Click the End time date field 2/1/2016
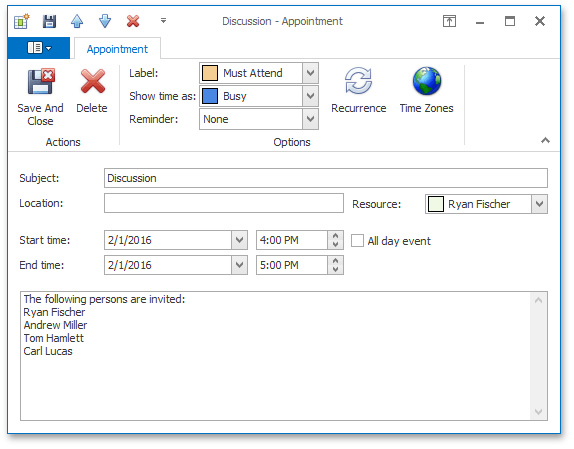 click(168, 265)
